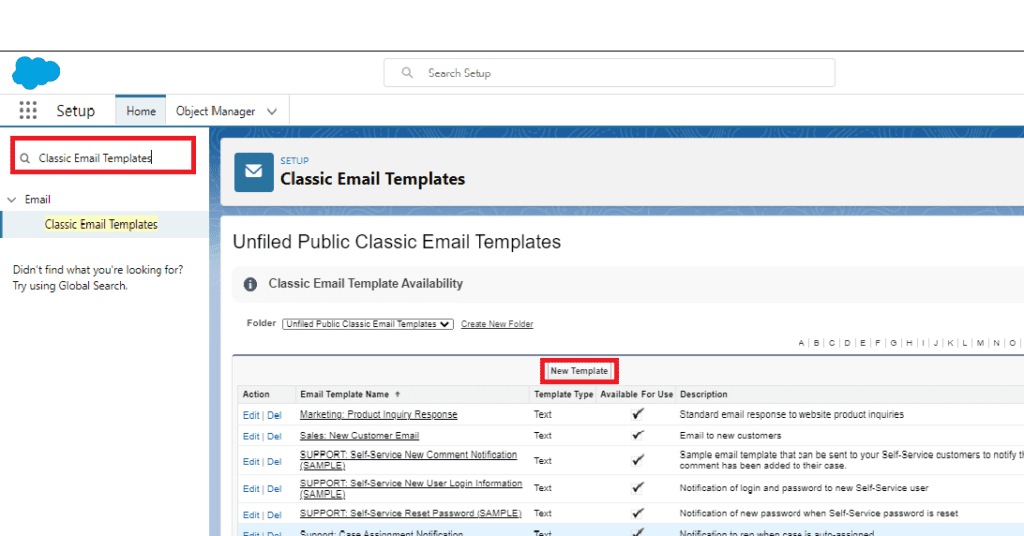Click 'Email to new customers' description
This screenshot has height=536, width=1024.
coord(730,435)
